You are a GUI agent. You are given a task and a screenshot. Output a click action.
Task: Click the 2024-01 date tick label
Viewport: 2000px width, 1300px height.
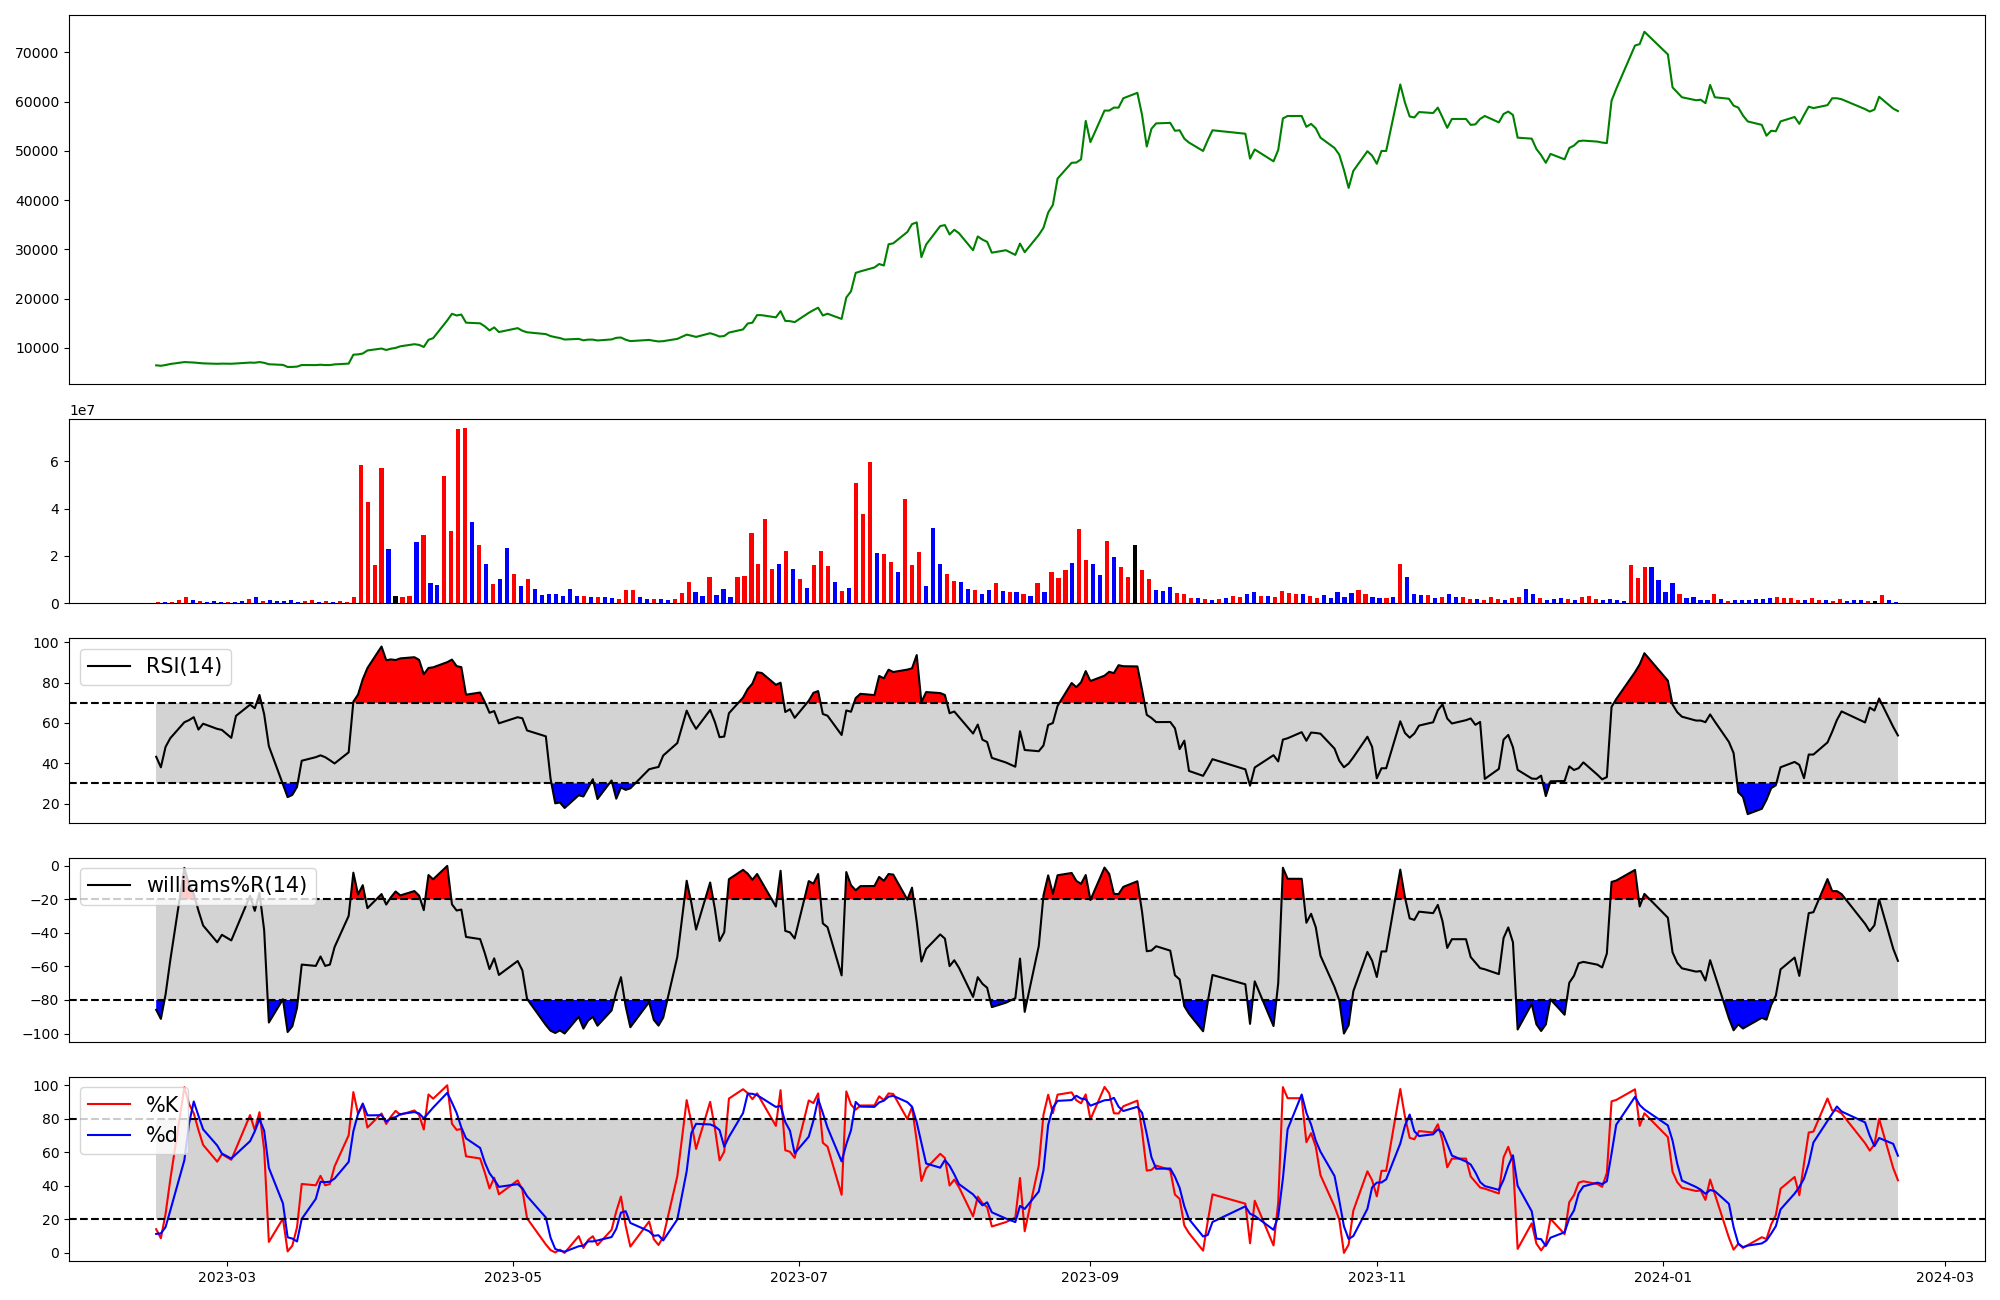(x=1663, y=1277)
